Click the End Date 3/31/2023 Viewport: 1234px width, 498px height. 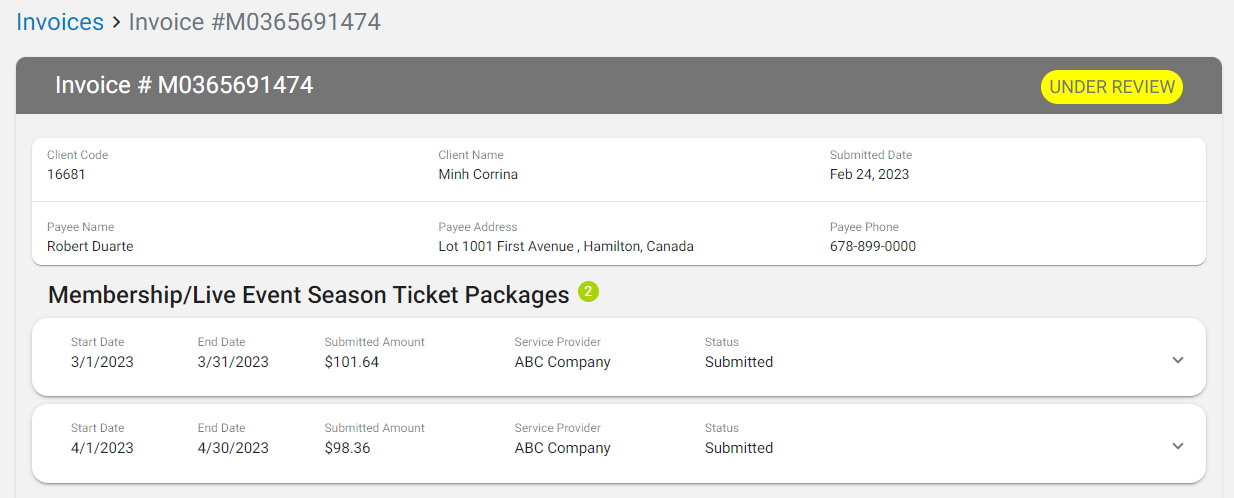click(x=233, y=362)
